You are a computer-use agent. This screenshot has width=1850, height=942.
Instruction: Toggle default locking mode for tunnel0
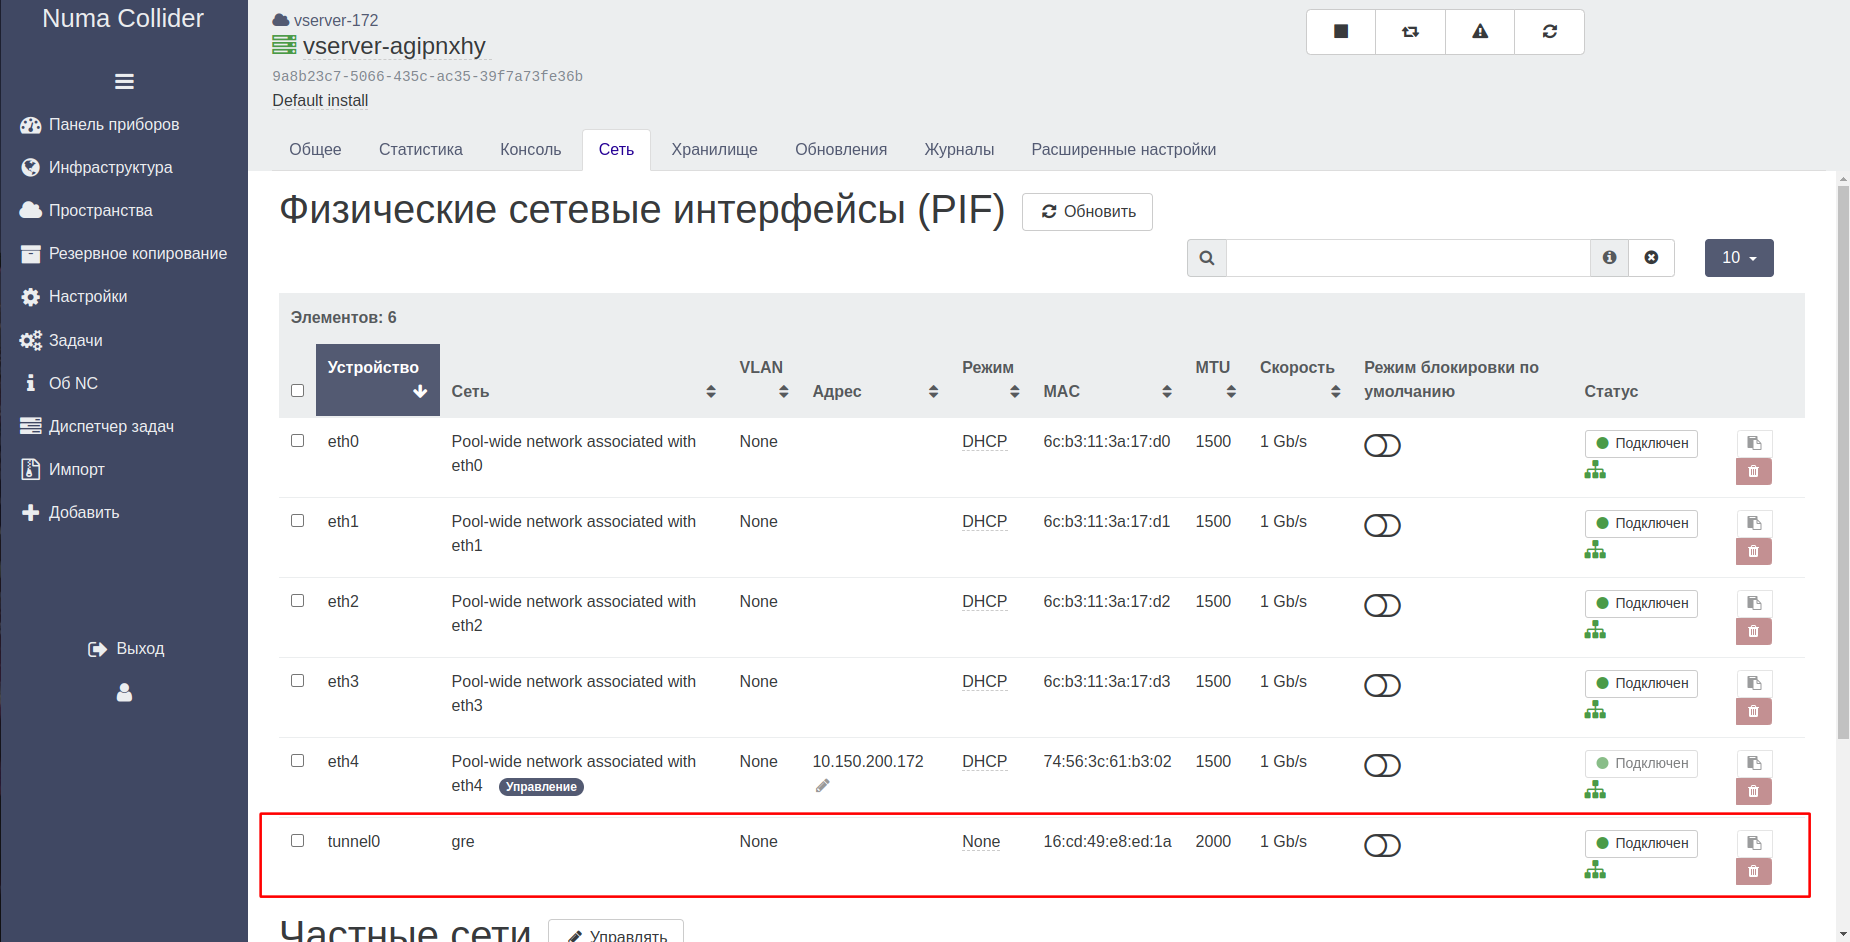tap(1382, 845)
